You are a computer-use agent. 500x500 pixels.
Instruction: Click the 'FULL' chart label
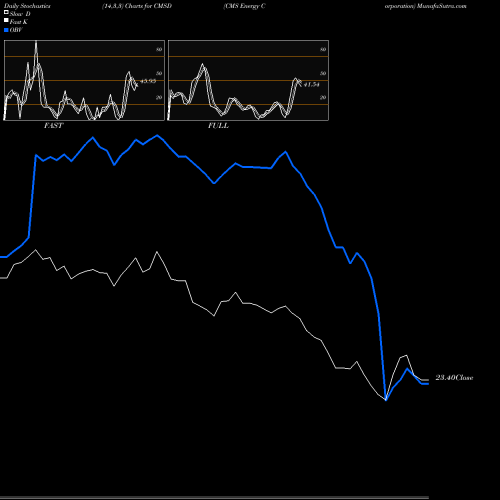click(x=218, y=126)
